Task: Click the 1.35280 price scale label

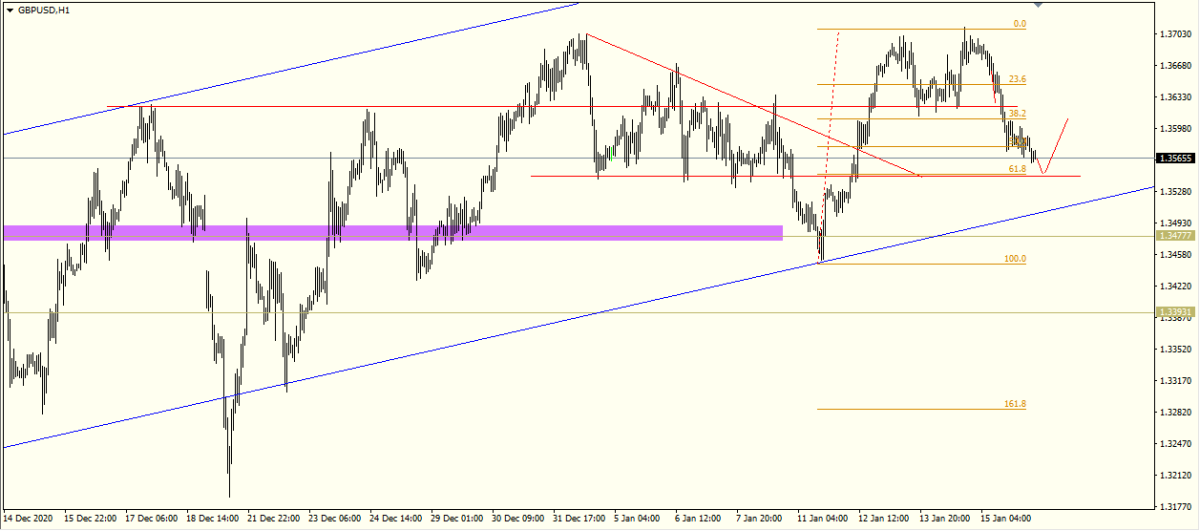Action: pos(1177,191)
